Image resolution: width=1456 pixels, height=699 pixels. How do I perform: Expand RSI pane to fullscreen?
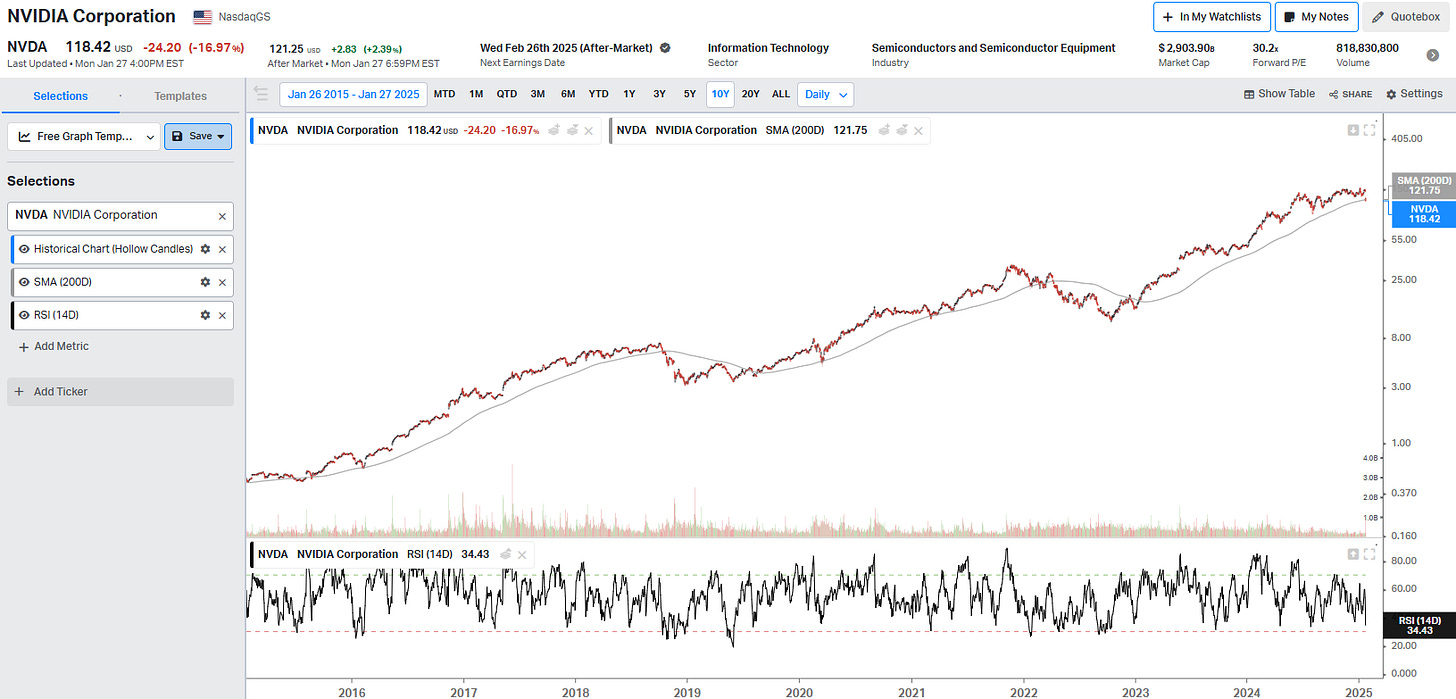1370,554
